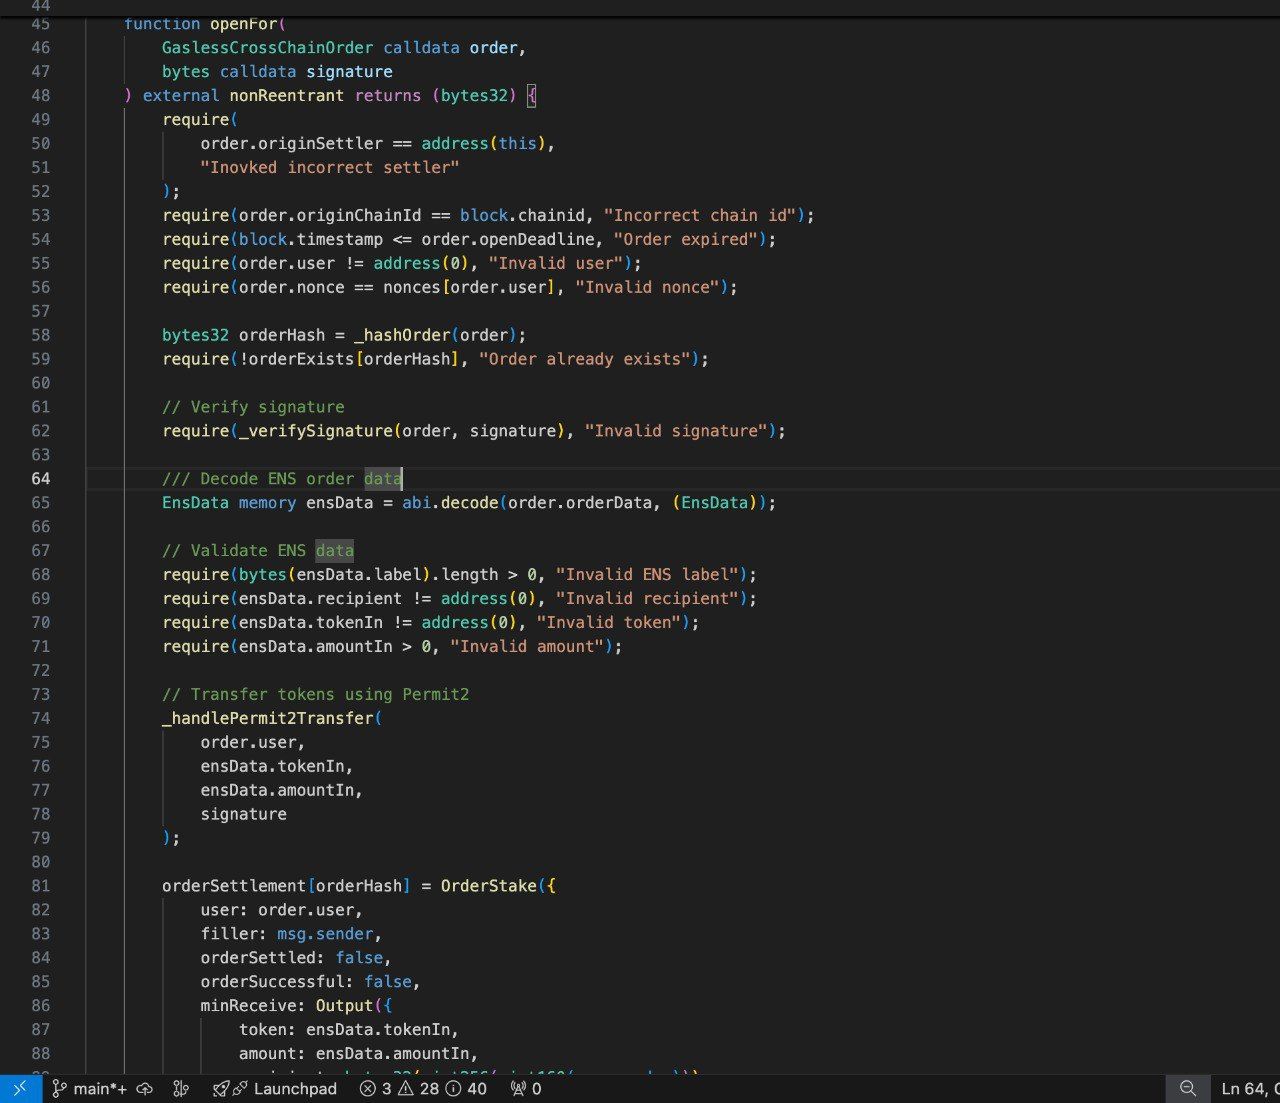Open the git graph icon in status bar
The width and height of the screenshot is (1280, 1103).
tap(181, 1089)
